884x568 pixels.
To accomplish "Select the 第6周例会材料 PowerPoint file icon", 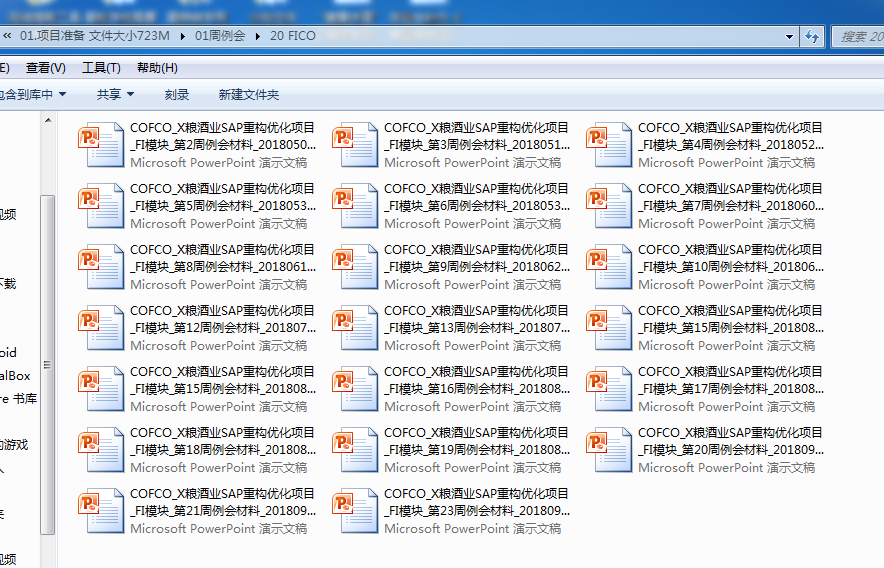I will pos(355,205).
